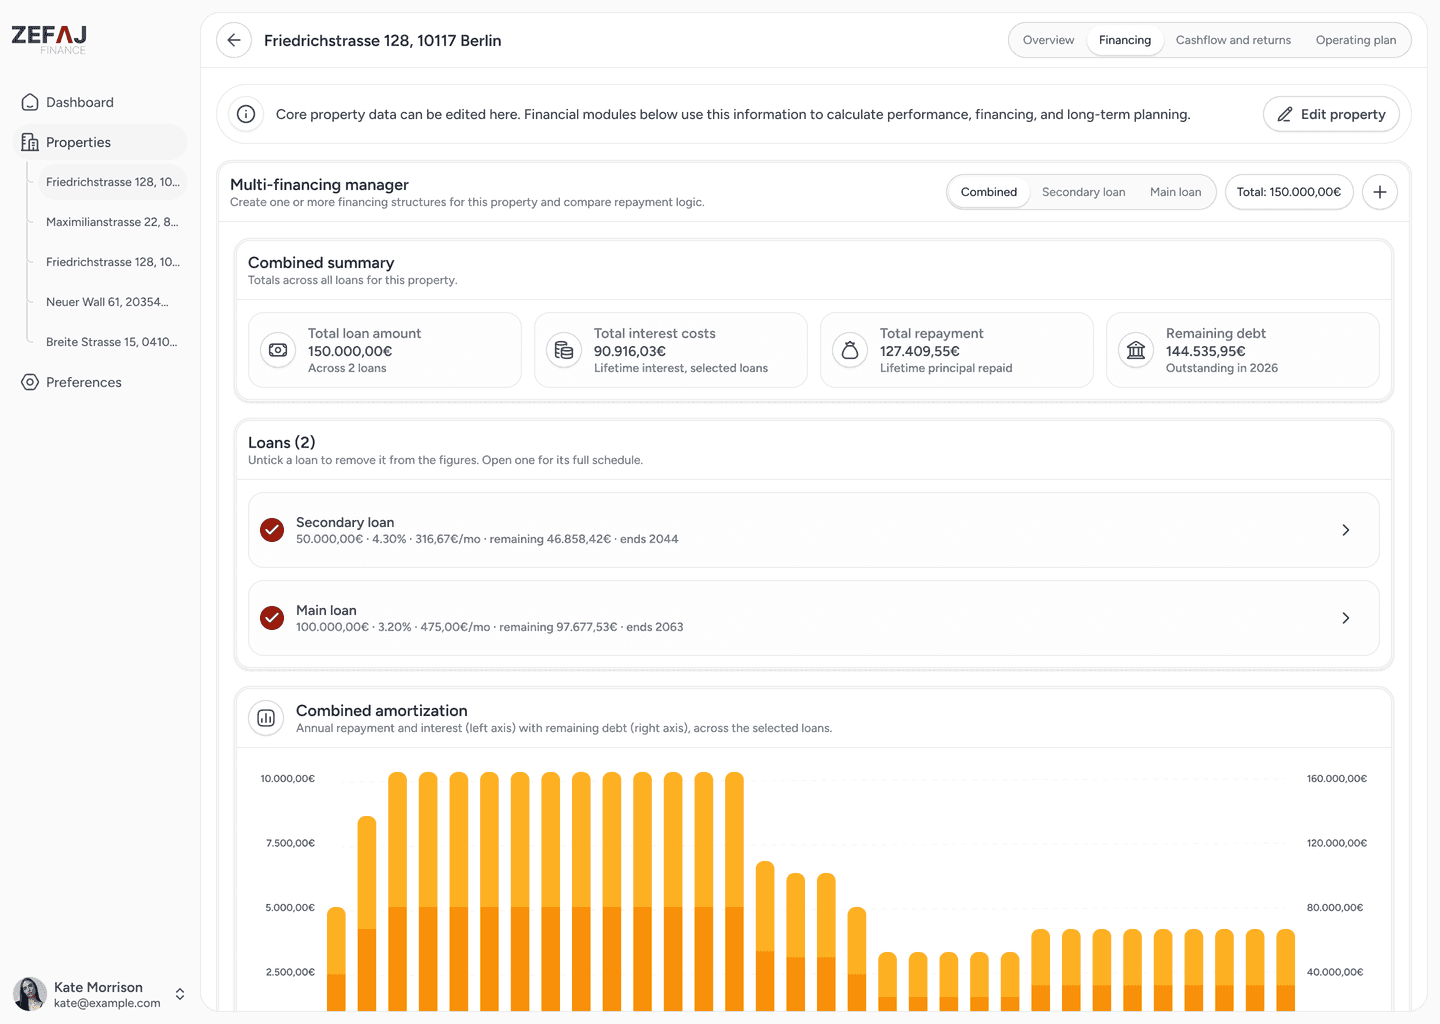Open Dashboard in the sidebar

100,102
